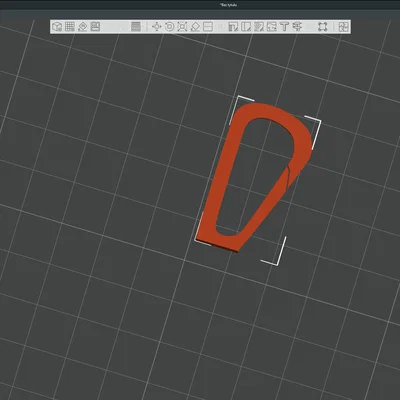This screenshot has height=400, width=400.
Task: Click the Arrange all objects icon
Action: [x=95, y=27]
